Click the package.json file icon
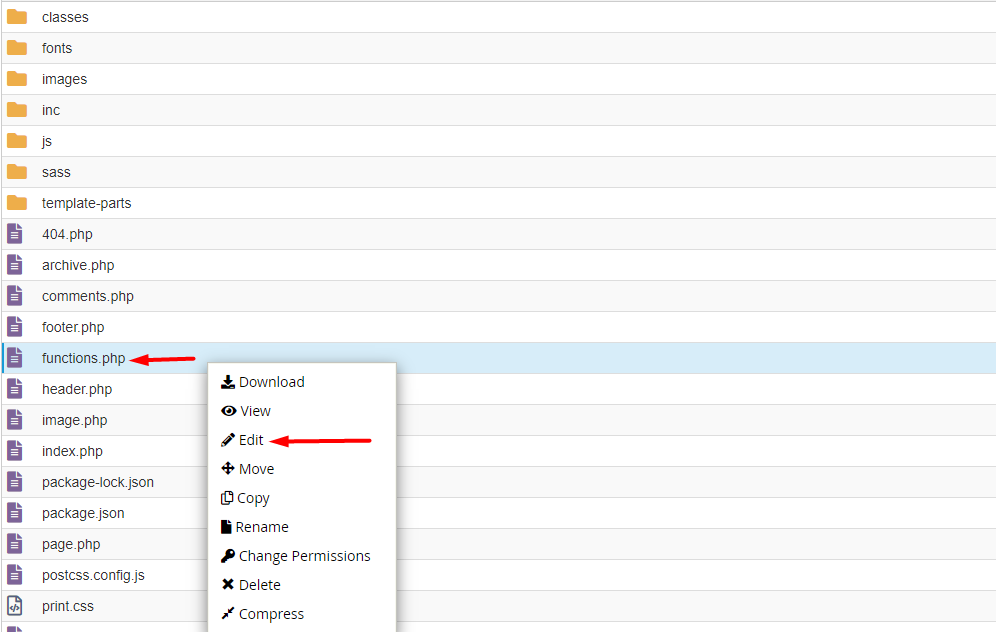The height and width of the screenshot is (632, 996). [15, 513]
